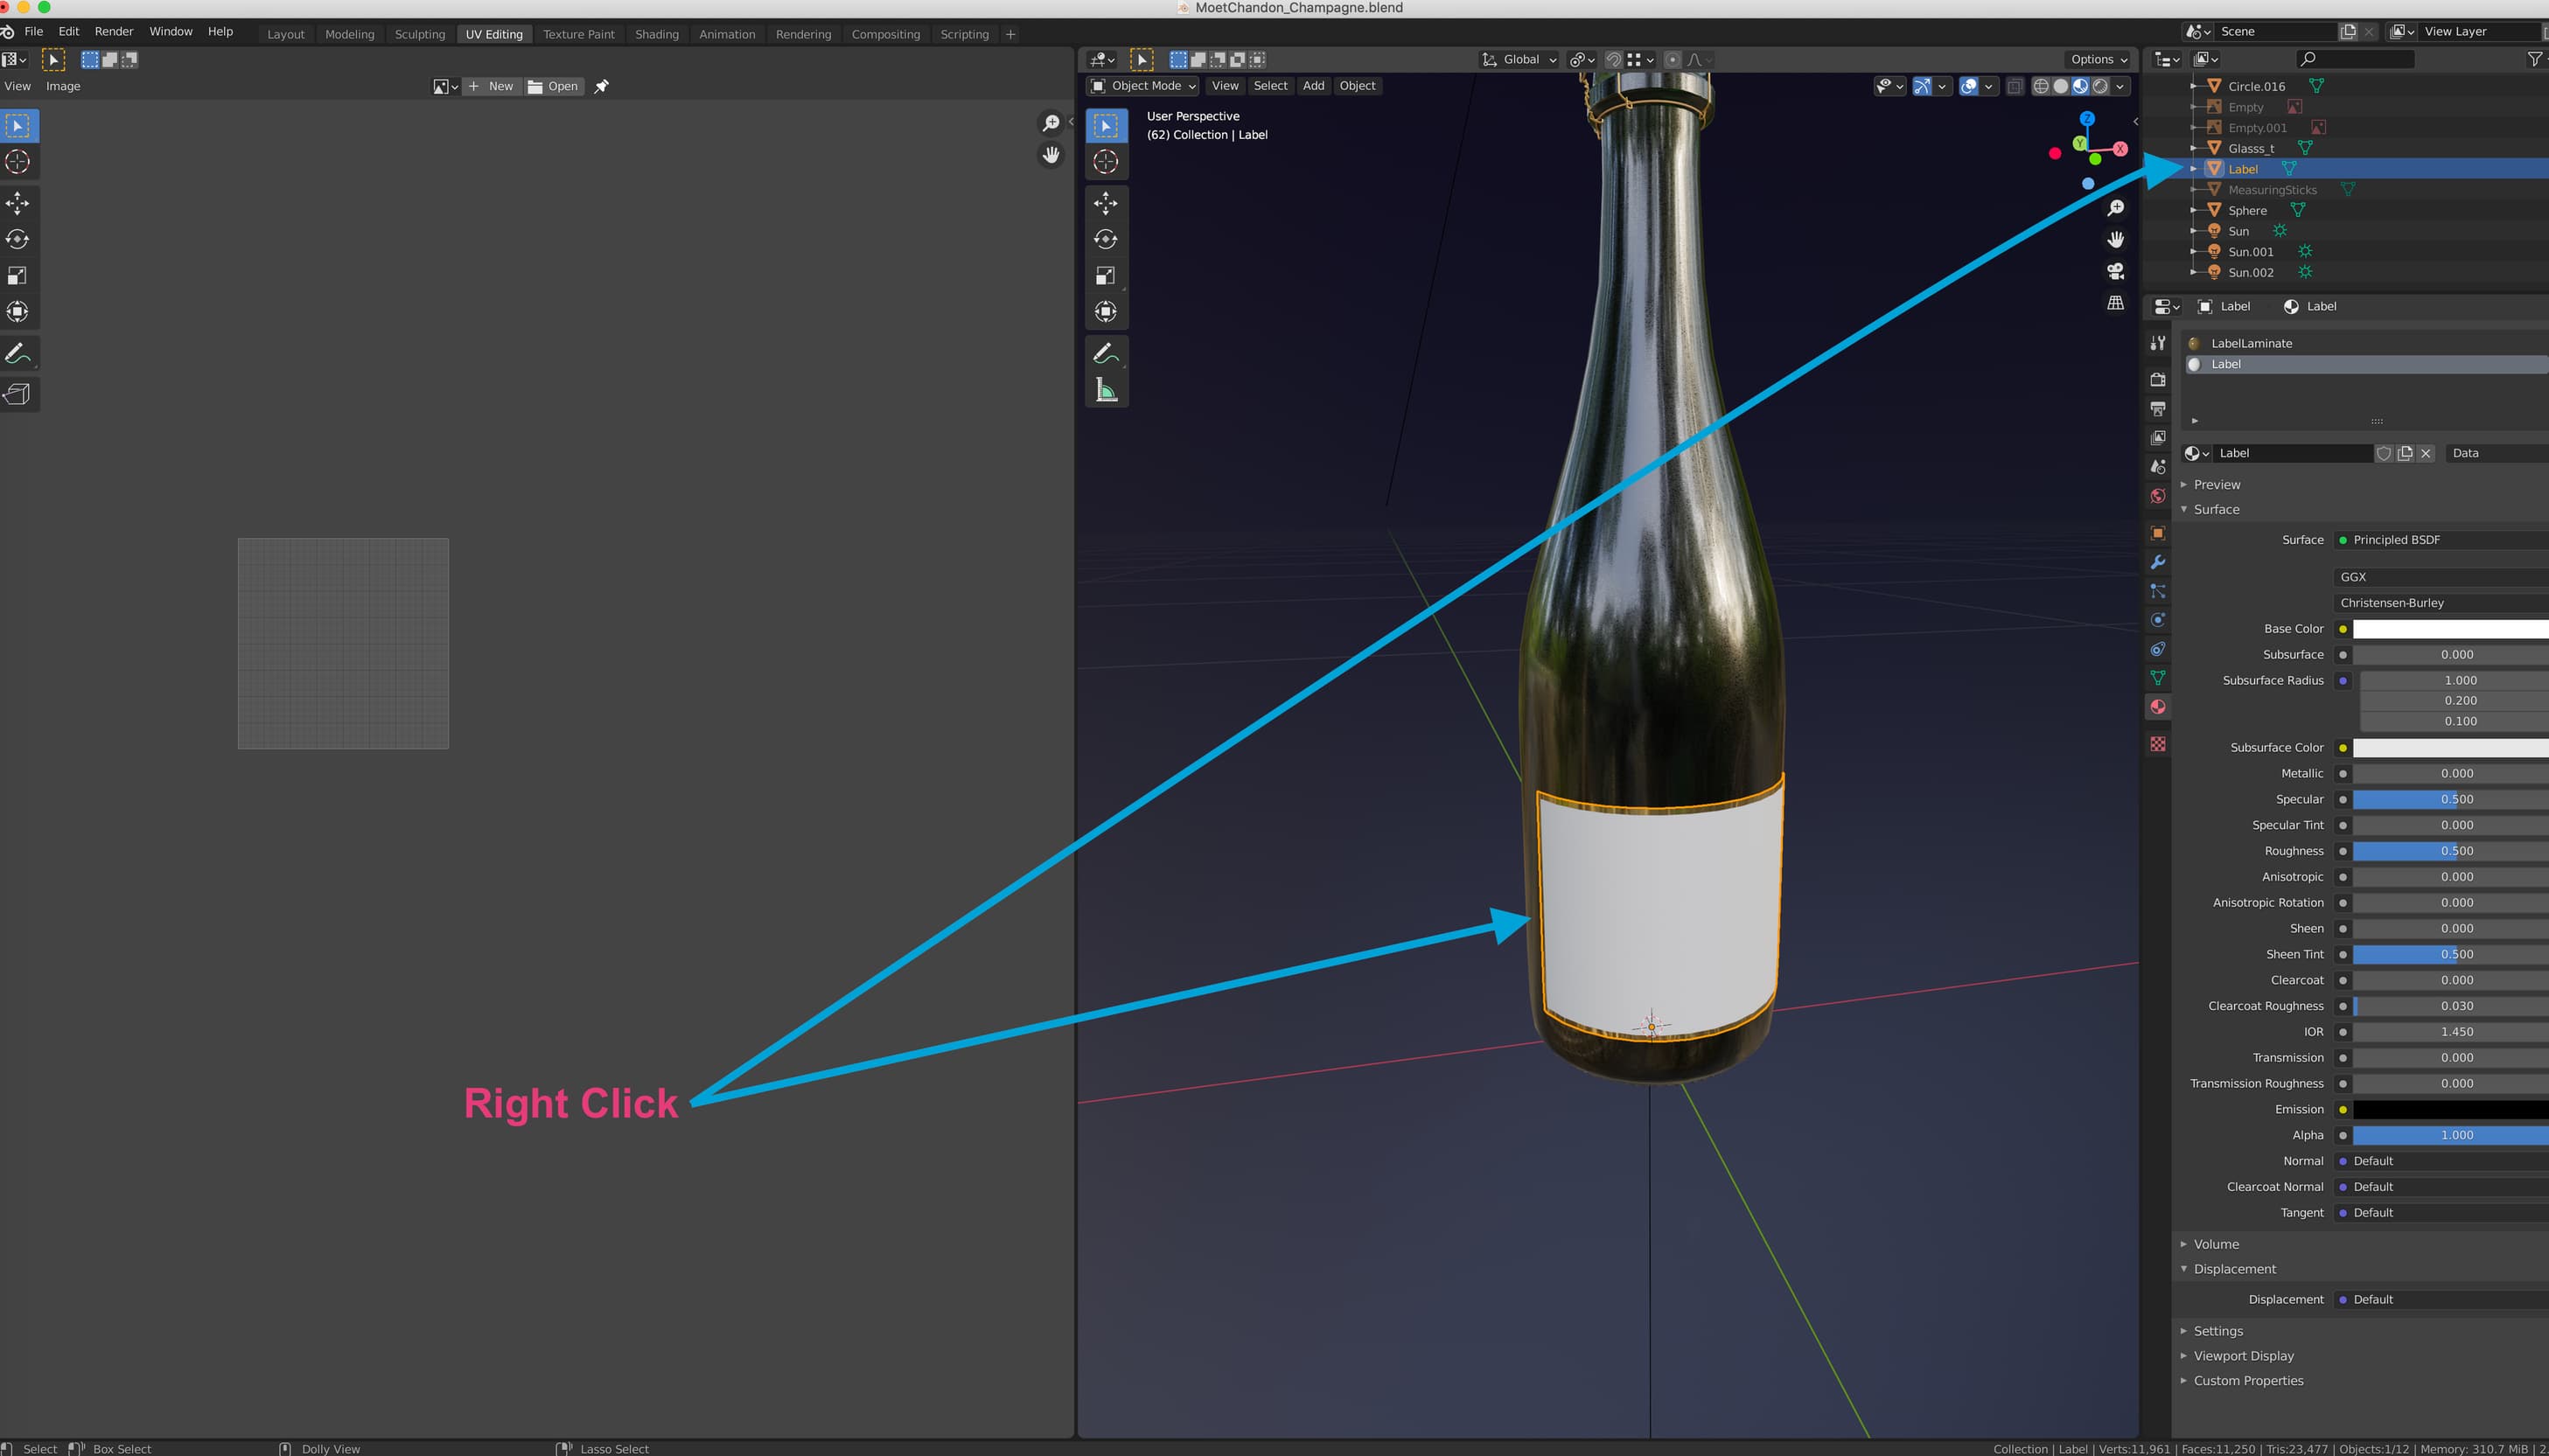Open the Options dropdown in viewport
This screenshot has height=1456, width=2549.
(x=2098, y=60)
